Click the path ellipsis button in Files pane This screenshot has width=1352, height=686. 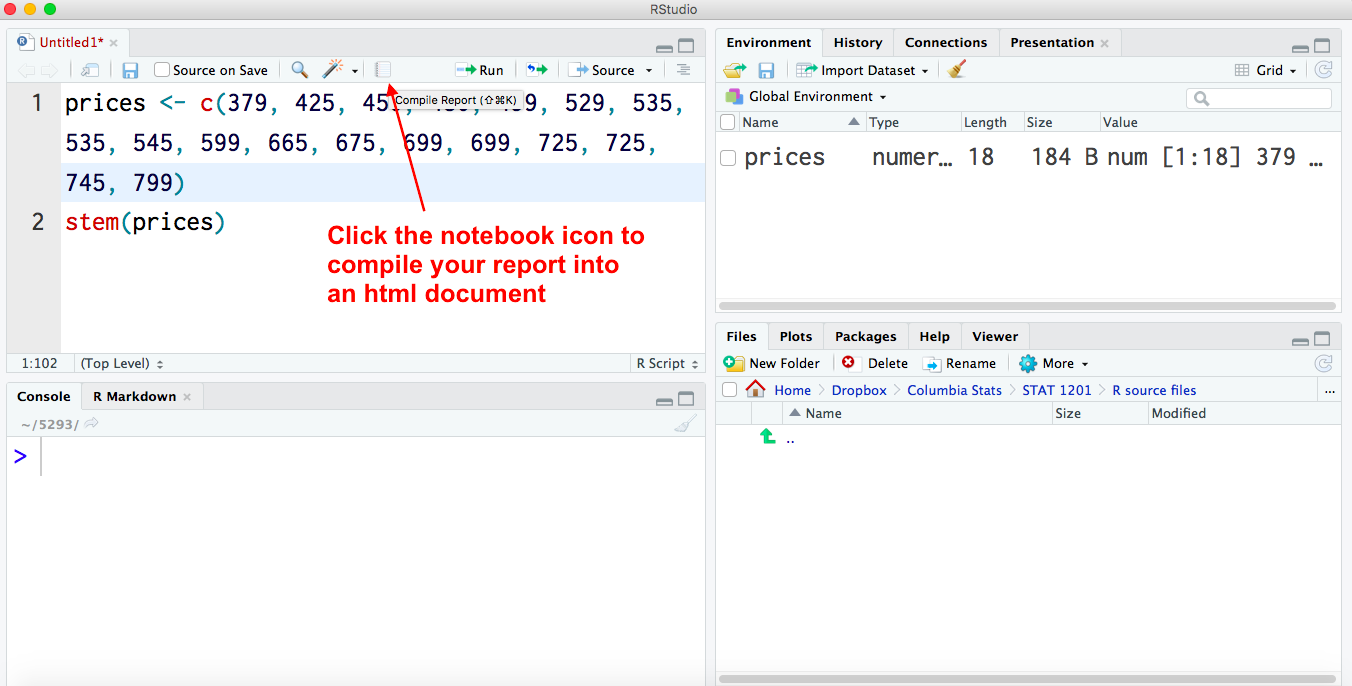1329,391
